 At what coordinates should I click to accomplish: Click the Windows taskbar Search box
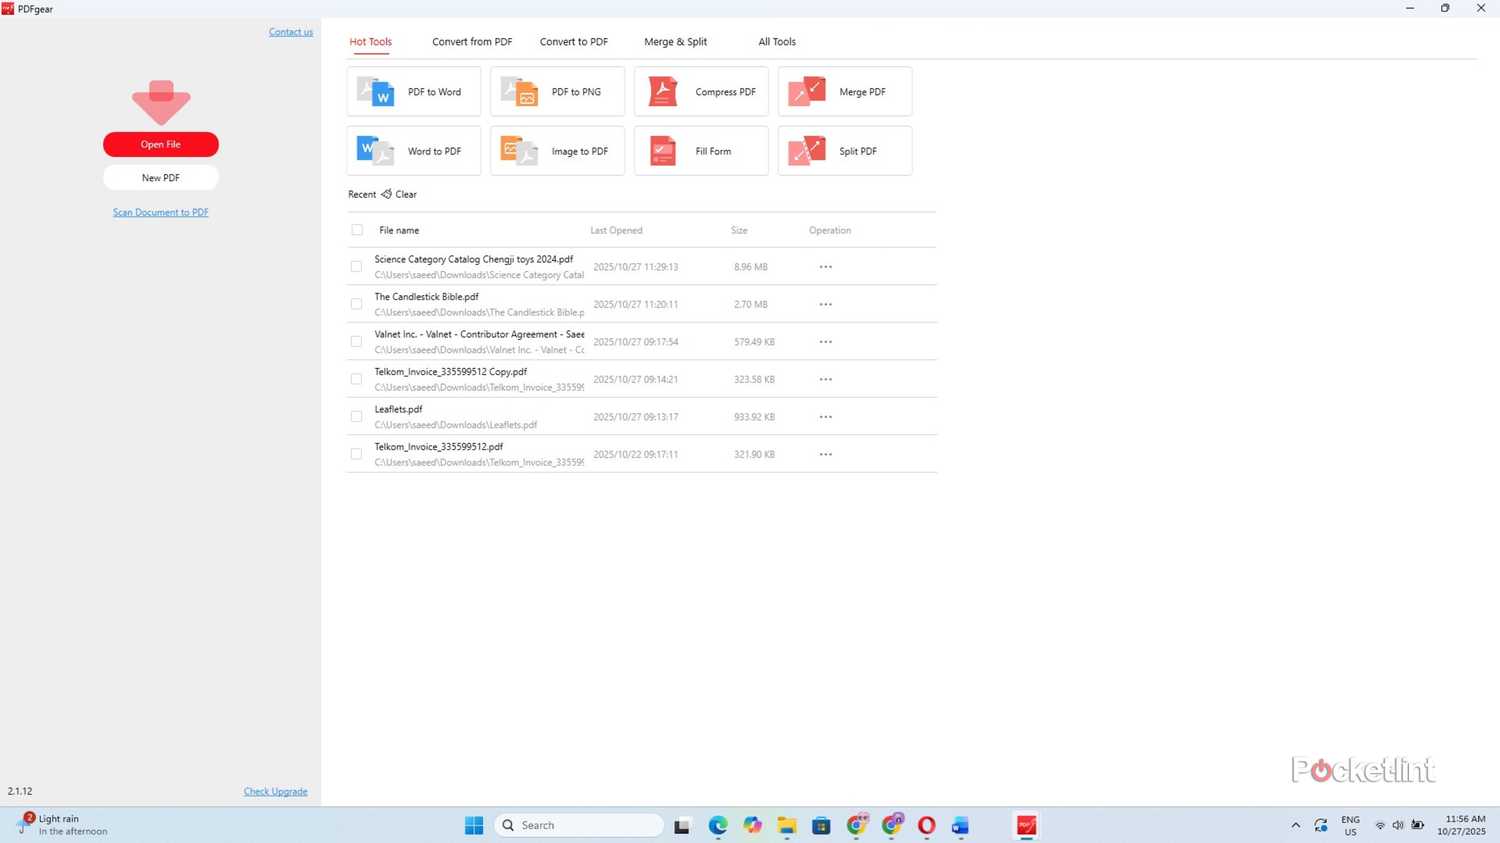pos(580,825)
